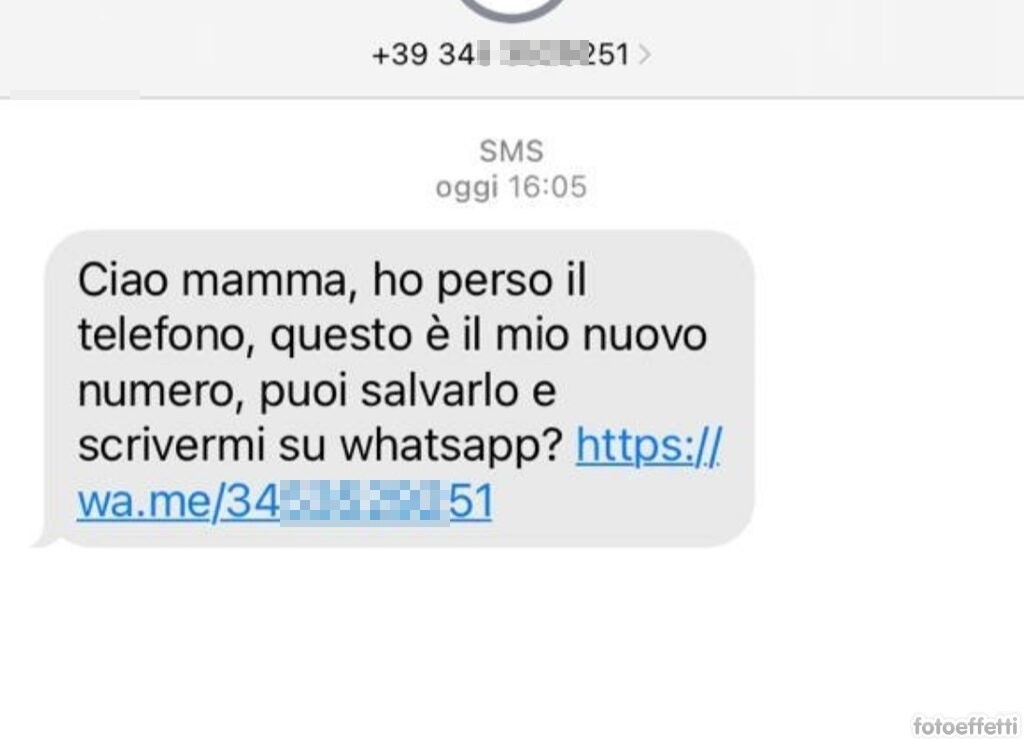Open the contact avatar circle at top
This screenshot has width=1024, height=739.
tap(511, 9)
